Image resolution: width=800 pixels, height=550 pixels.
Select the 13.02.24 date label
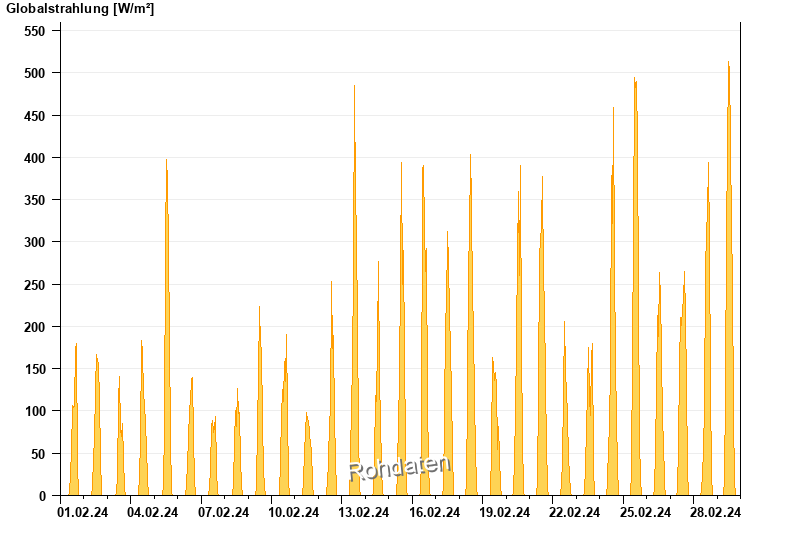click(x=364, y=513)
